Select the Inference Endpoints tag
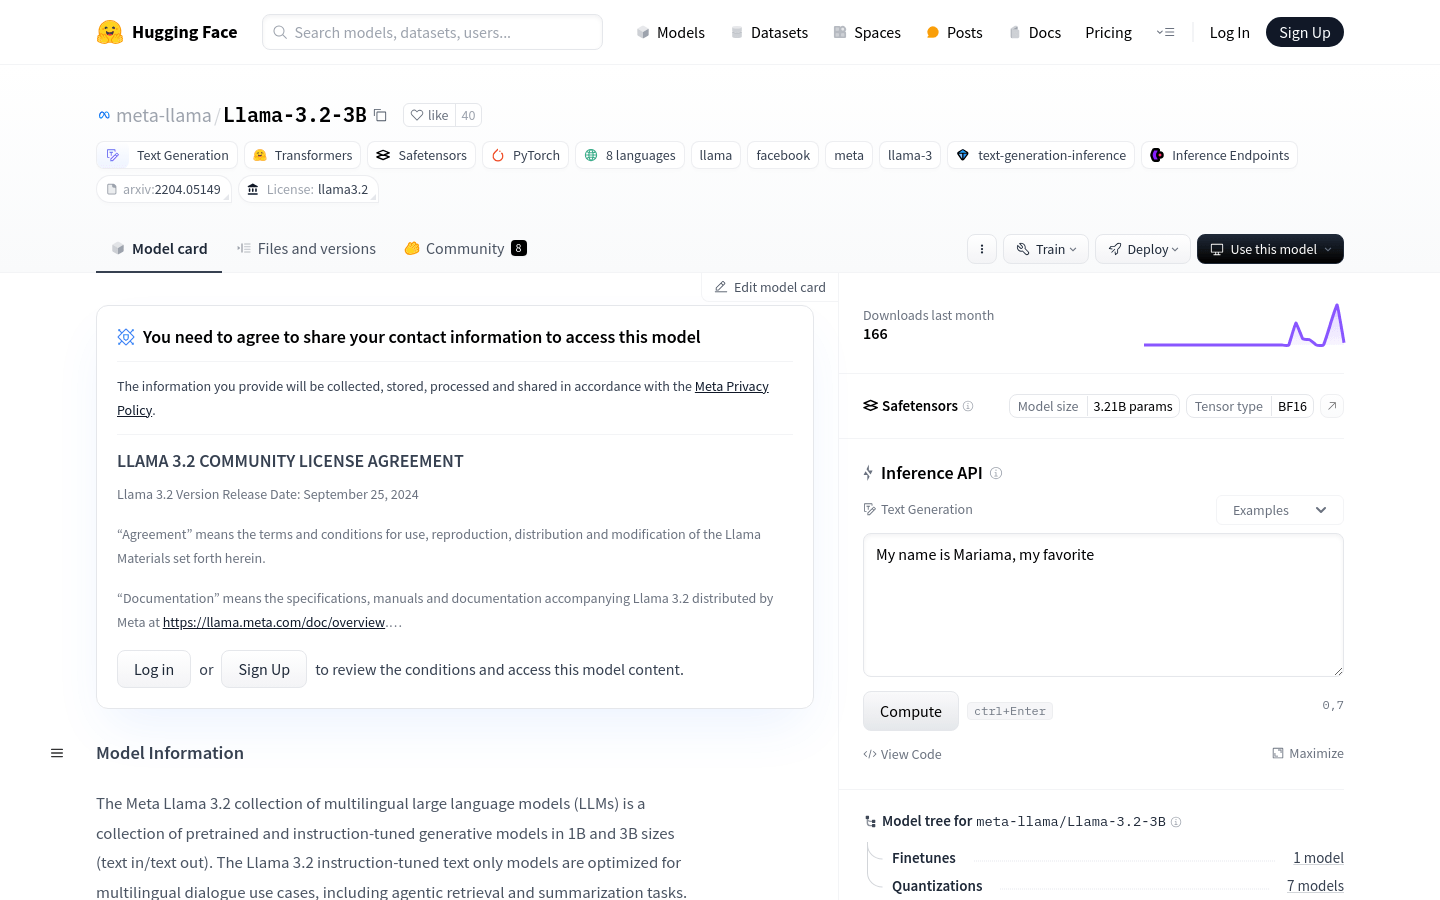The image size is (1440, 900). click(1219, 155)
